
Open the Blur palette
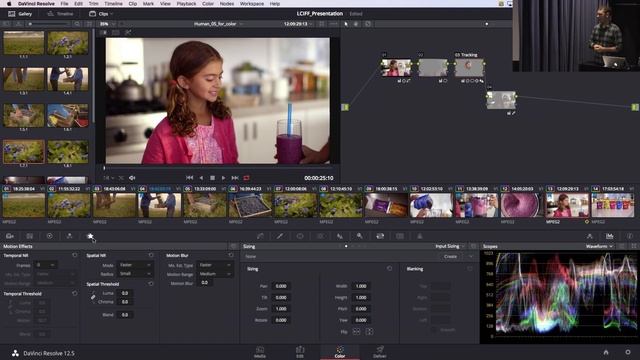click(x=340, y=236)
